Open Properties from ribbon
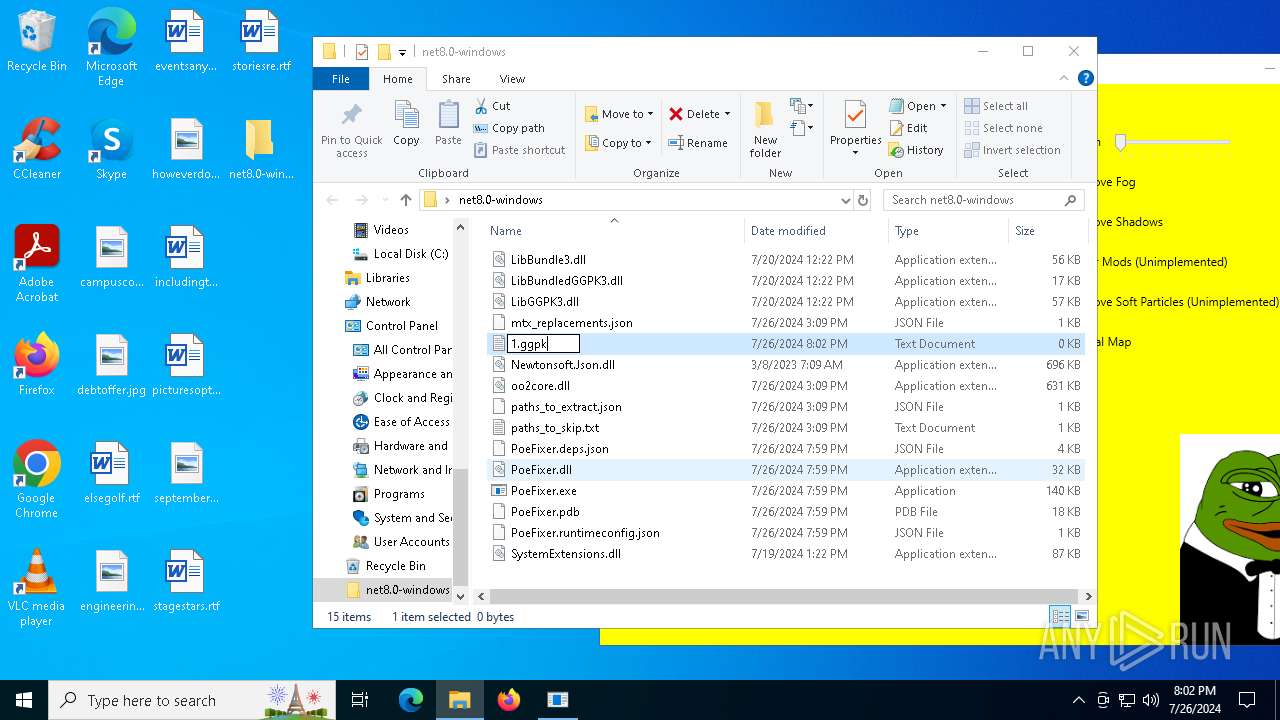The image size is (1280, 720). click(x=855, y=129)
